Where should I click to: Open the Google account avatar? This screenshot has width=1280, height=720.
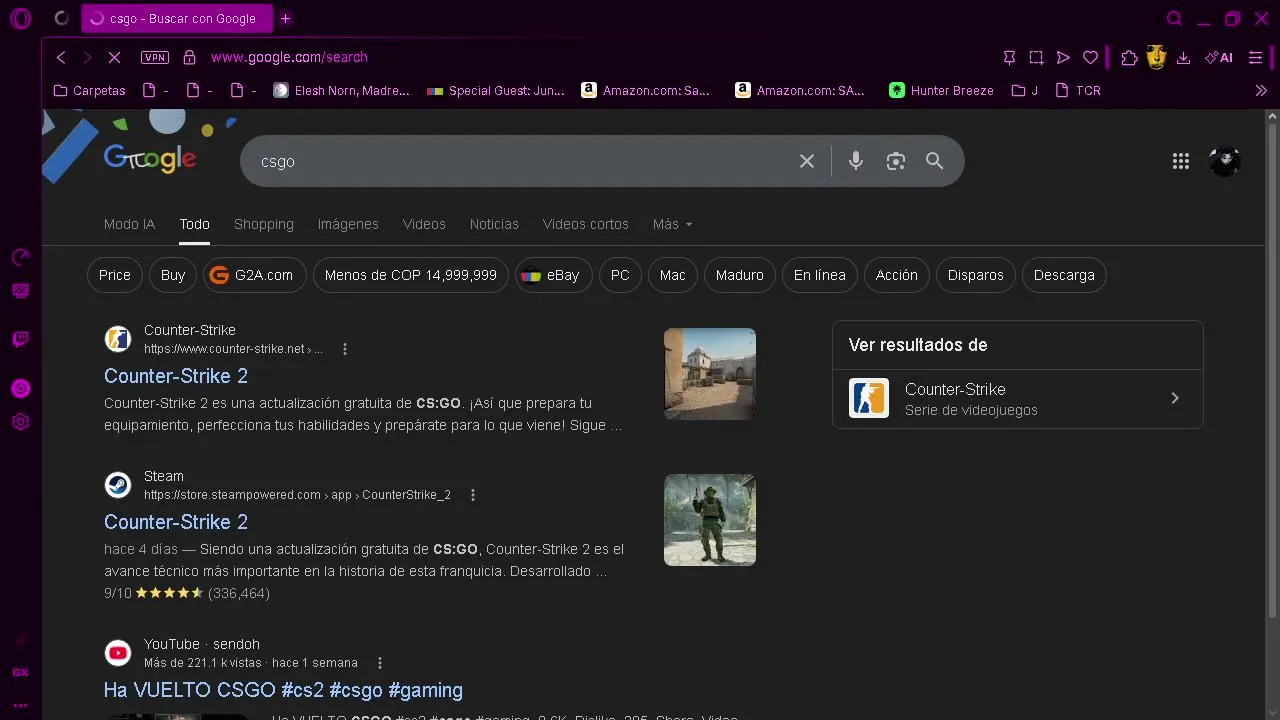click(1225, 161)
